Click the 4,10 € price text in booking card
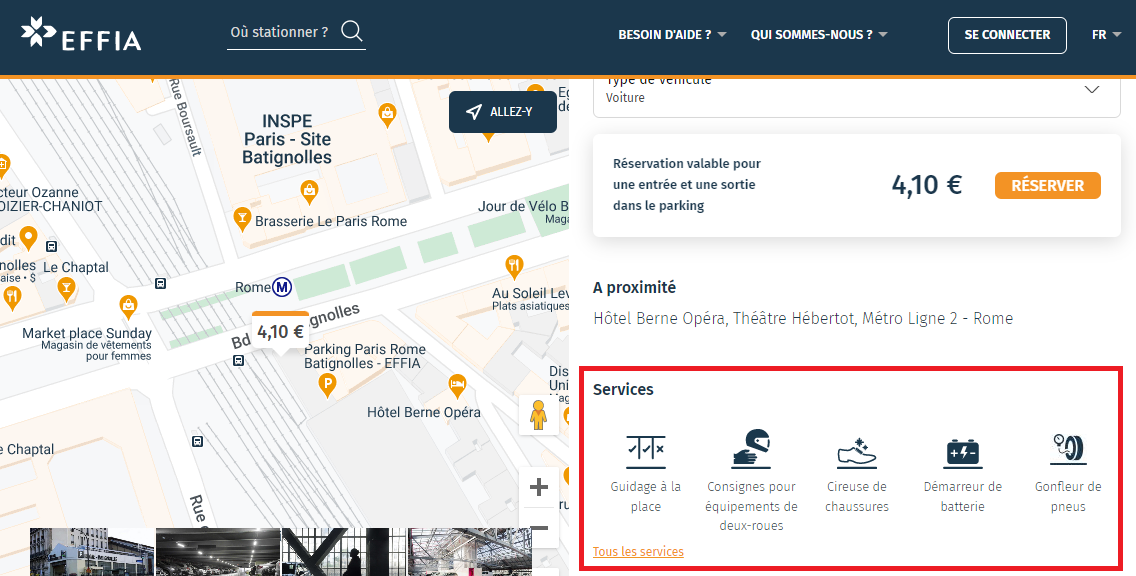Image resolution: width=1136 pixels, height=576 pixels. click(x=927, y=185)
